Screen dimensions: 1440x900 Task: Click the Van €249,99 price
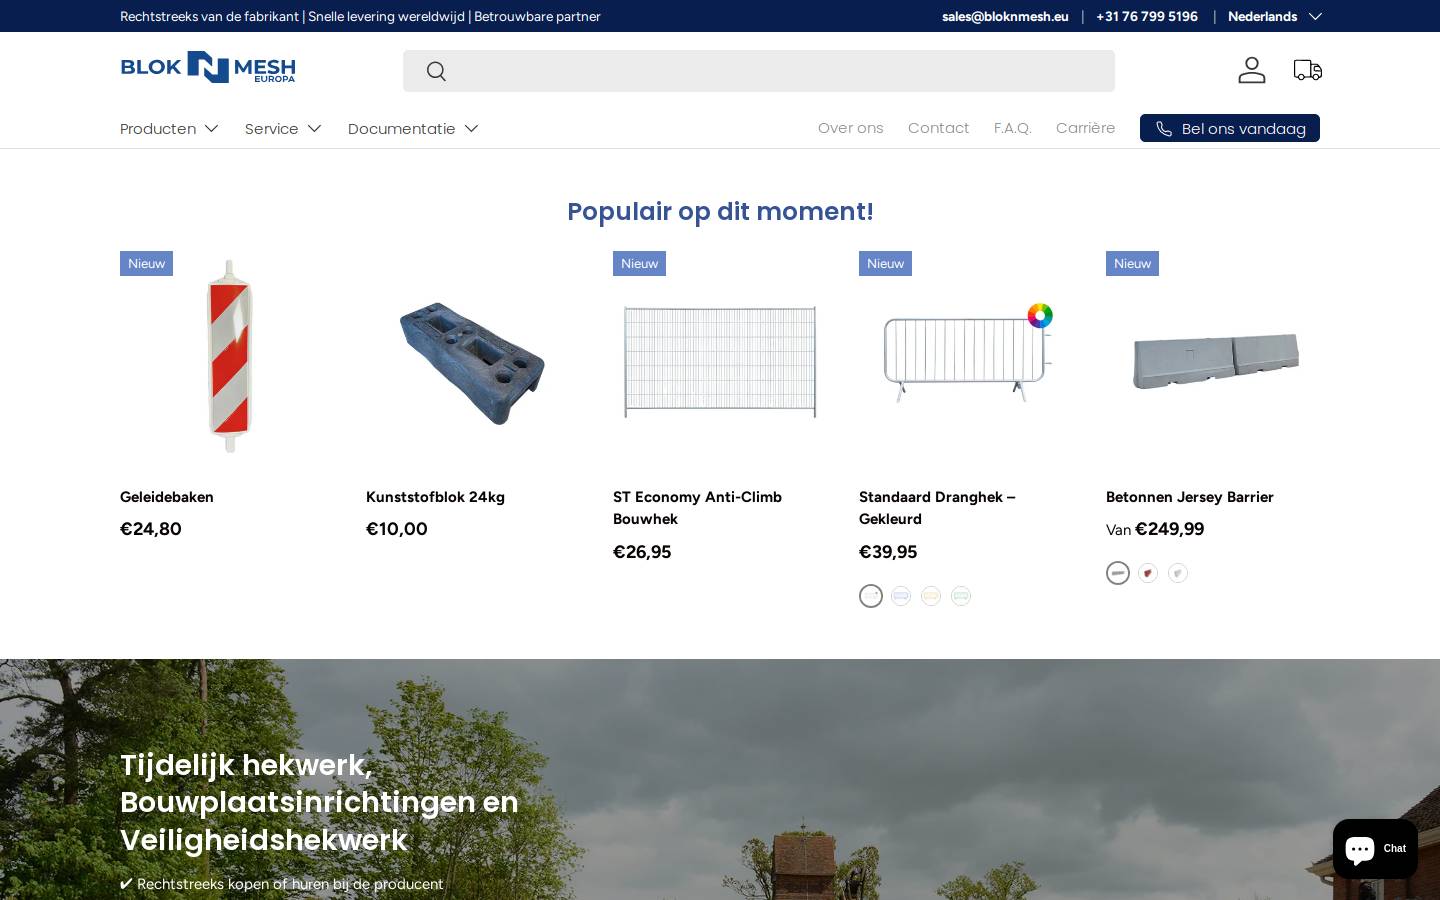[x=1155, y=529]
